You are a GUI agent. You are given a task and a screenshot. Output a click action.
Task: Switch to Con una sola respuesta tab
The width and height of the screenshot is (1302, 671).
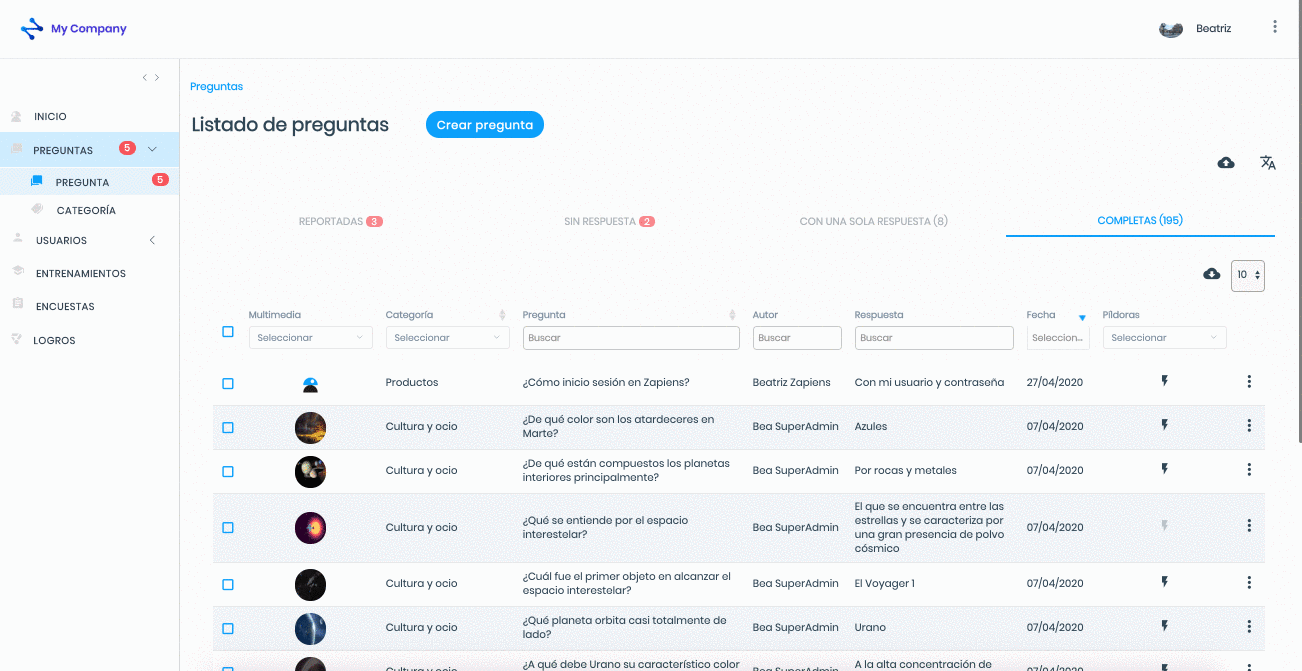(x=873, y=221)
